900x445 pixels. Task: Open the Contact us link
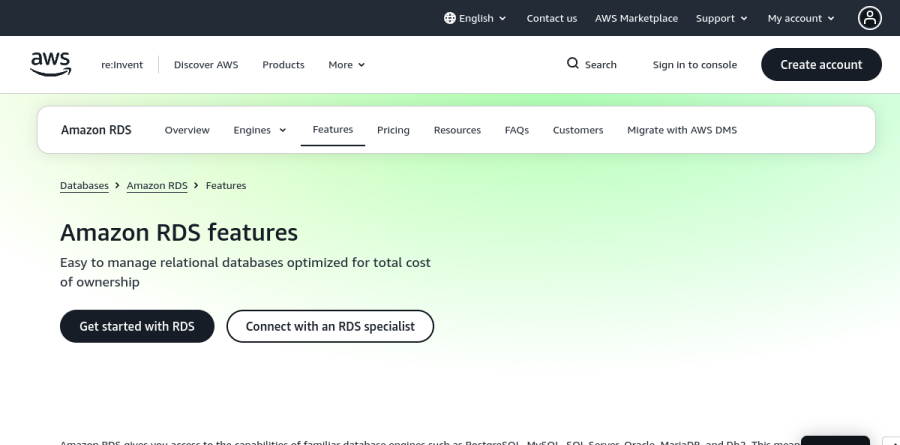pos(552,18)
